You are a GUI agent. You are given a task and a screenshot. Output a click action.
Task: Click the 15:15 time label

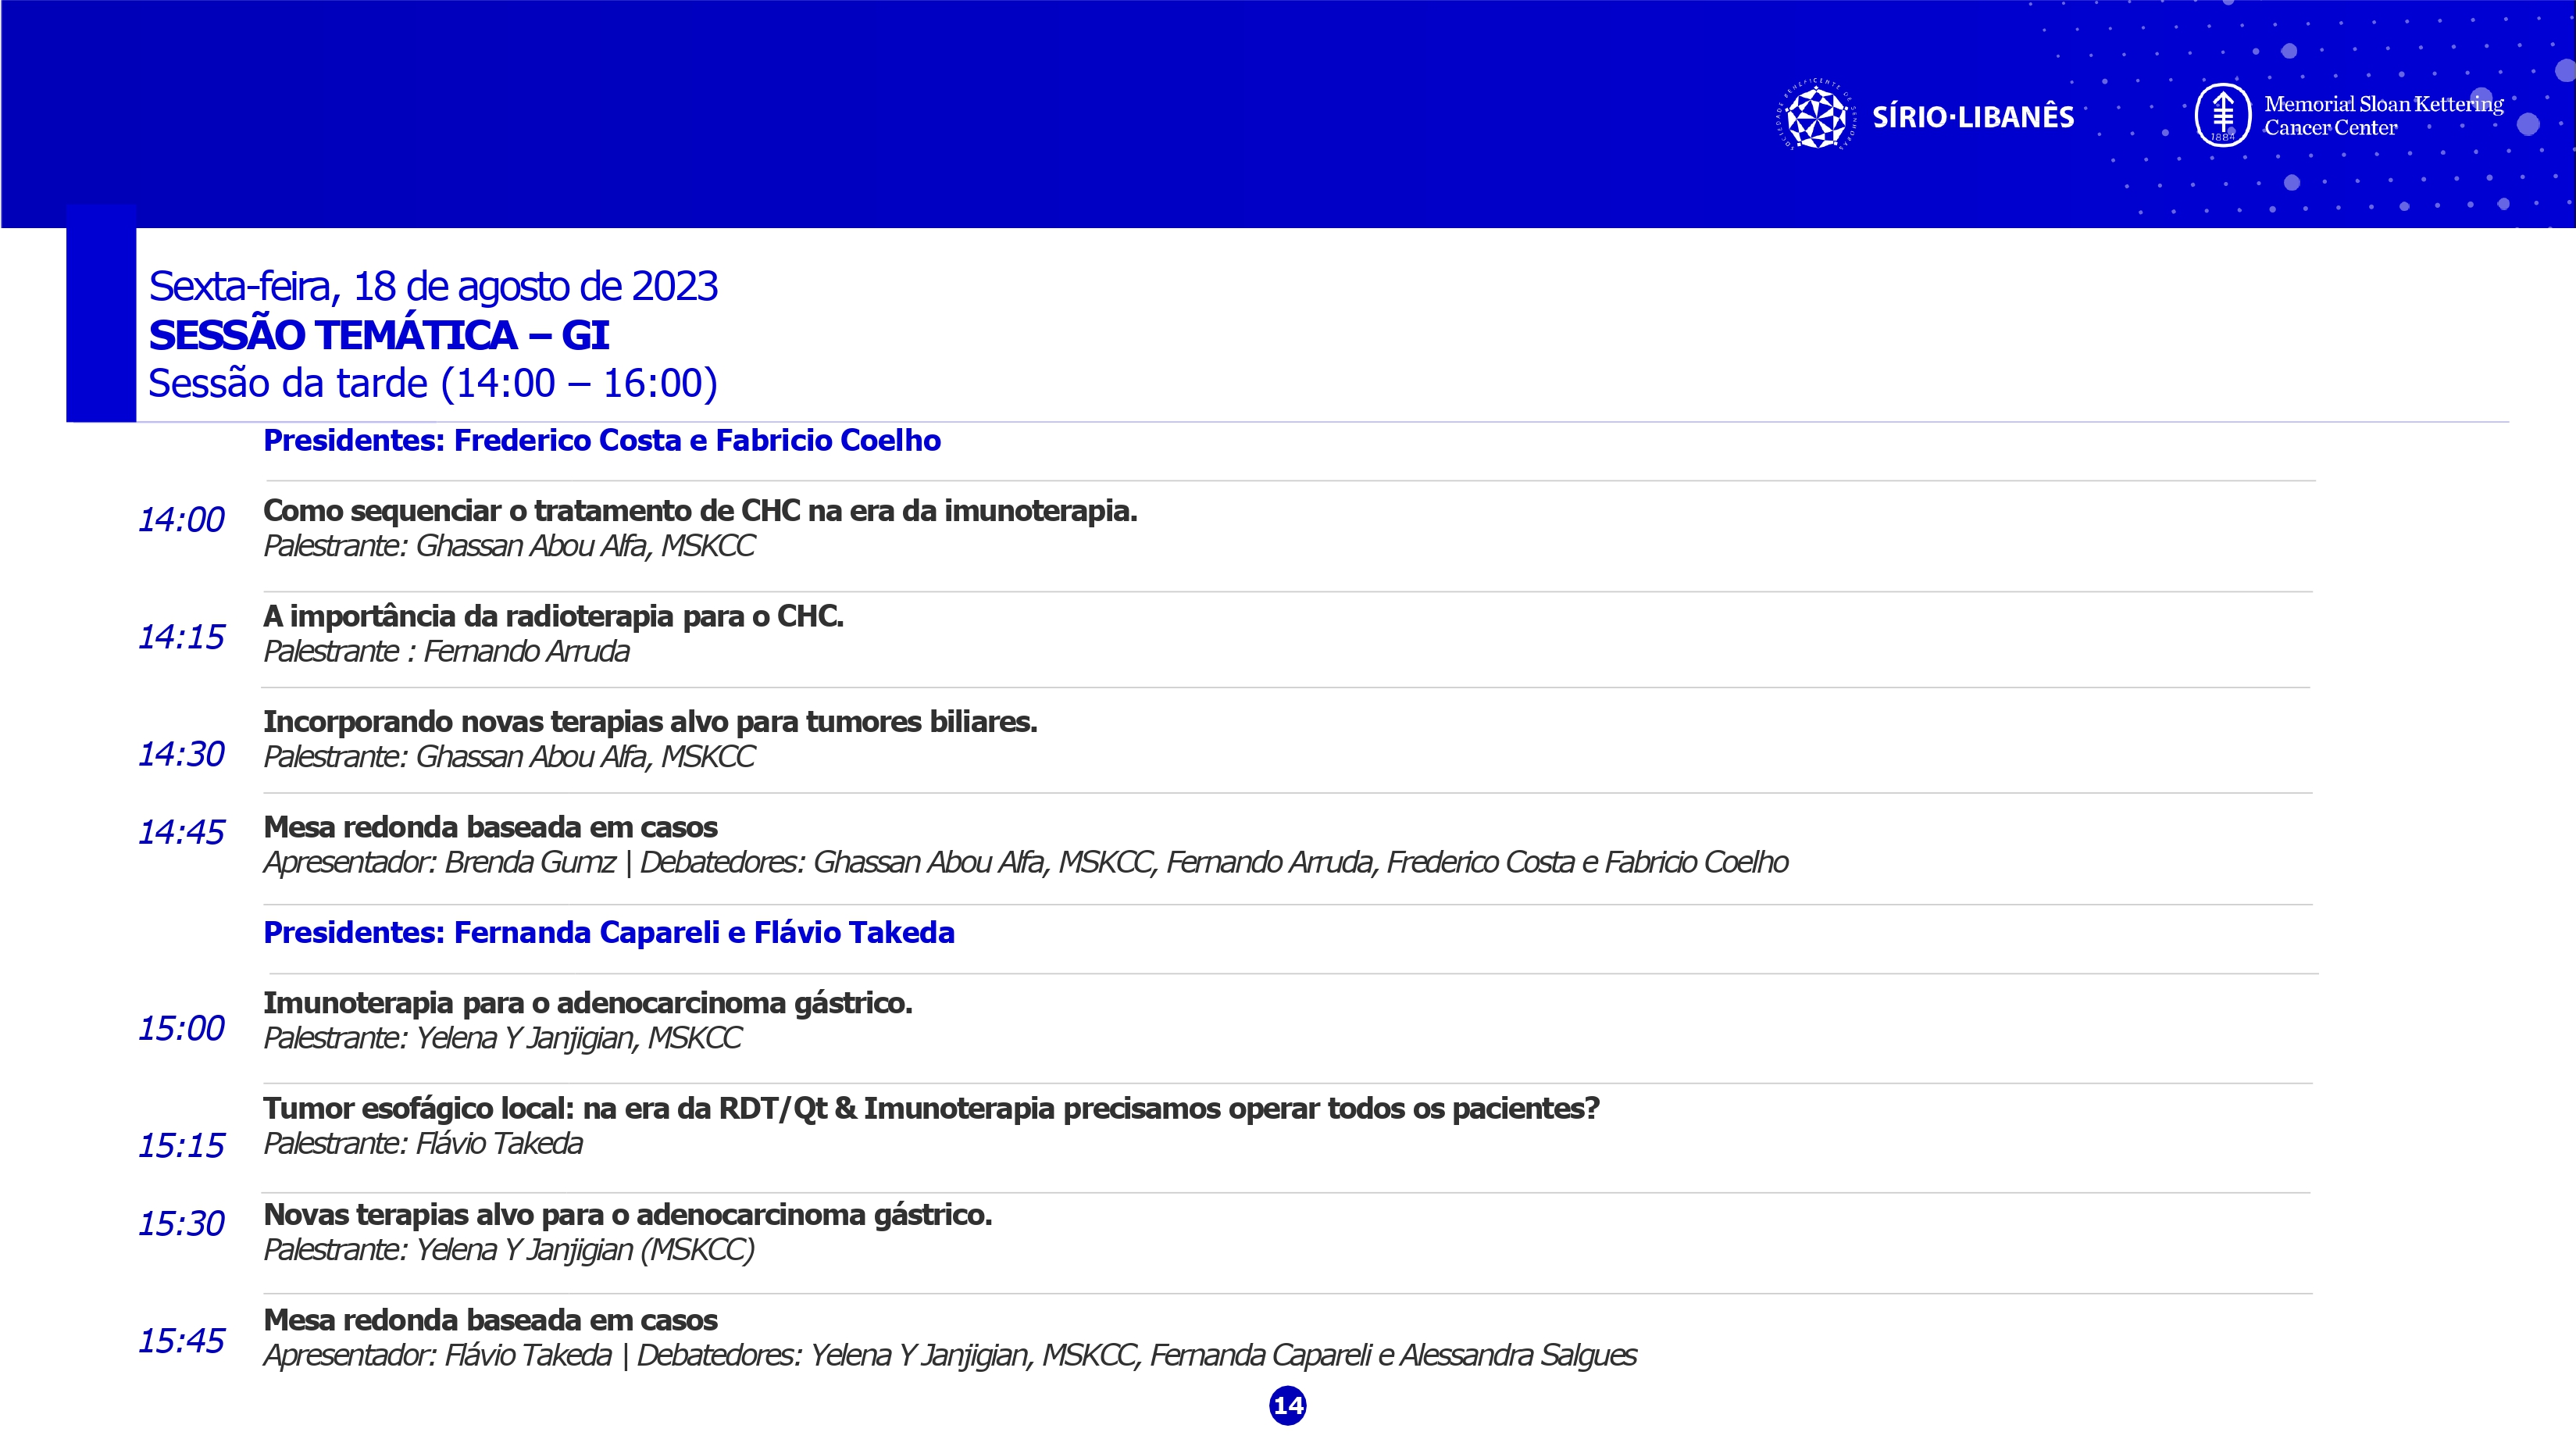pos(181,1145)
